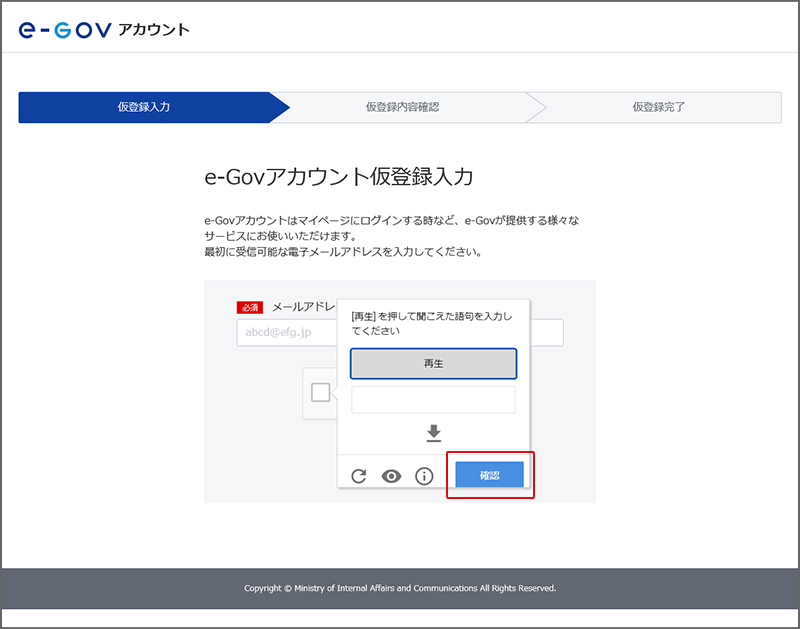Click the 必須 required badge
800x629 pixels.
tap(249, 308)
